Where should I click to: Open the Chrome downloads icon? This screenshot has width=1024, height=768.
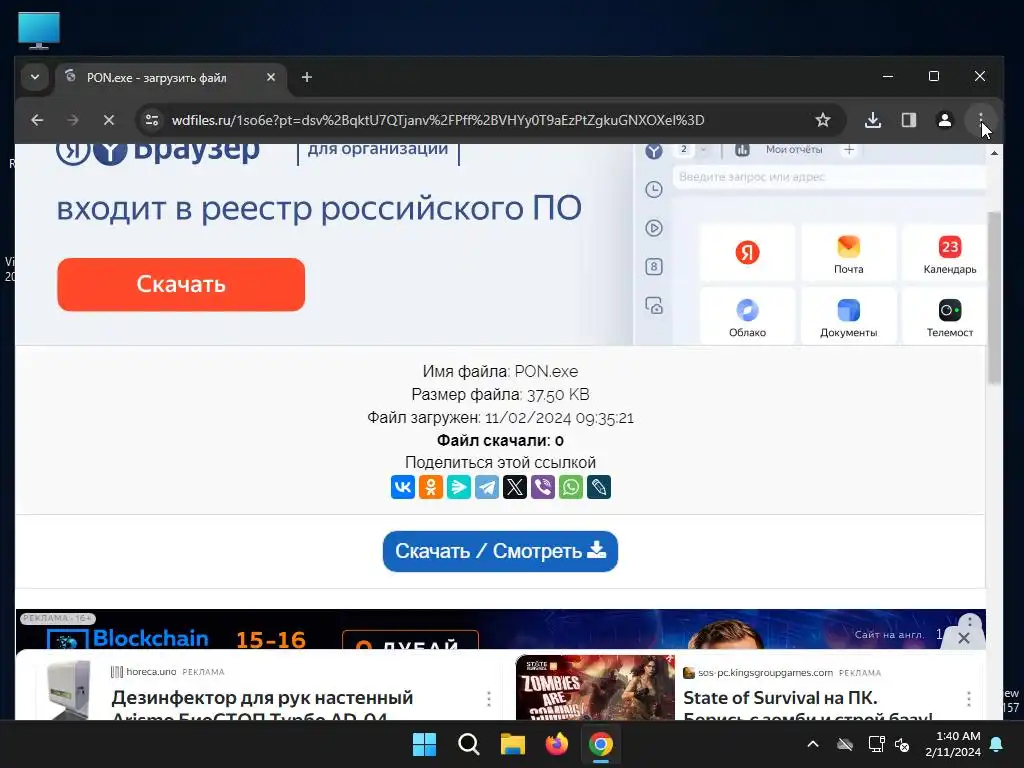[x=872, y=120]
